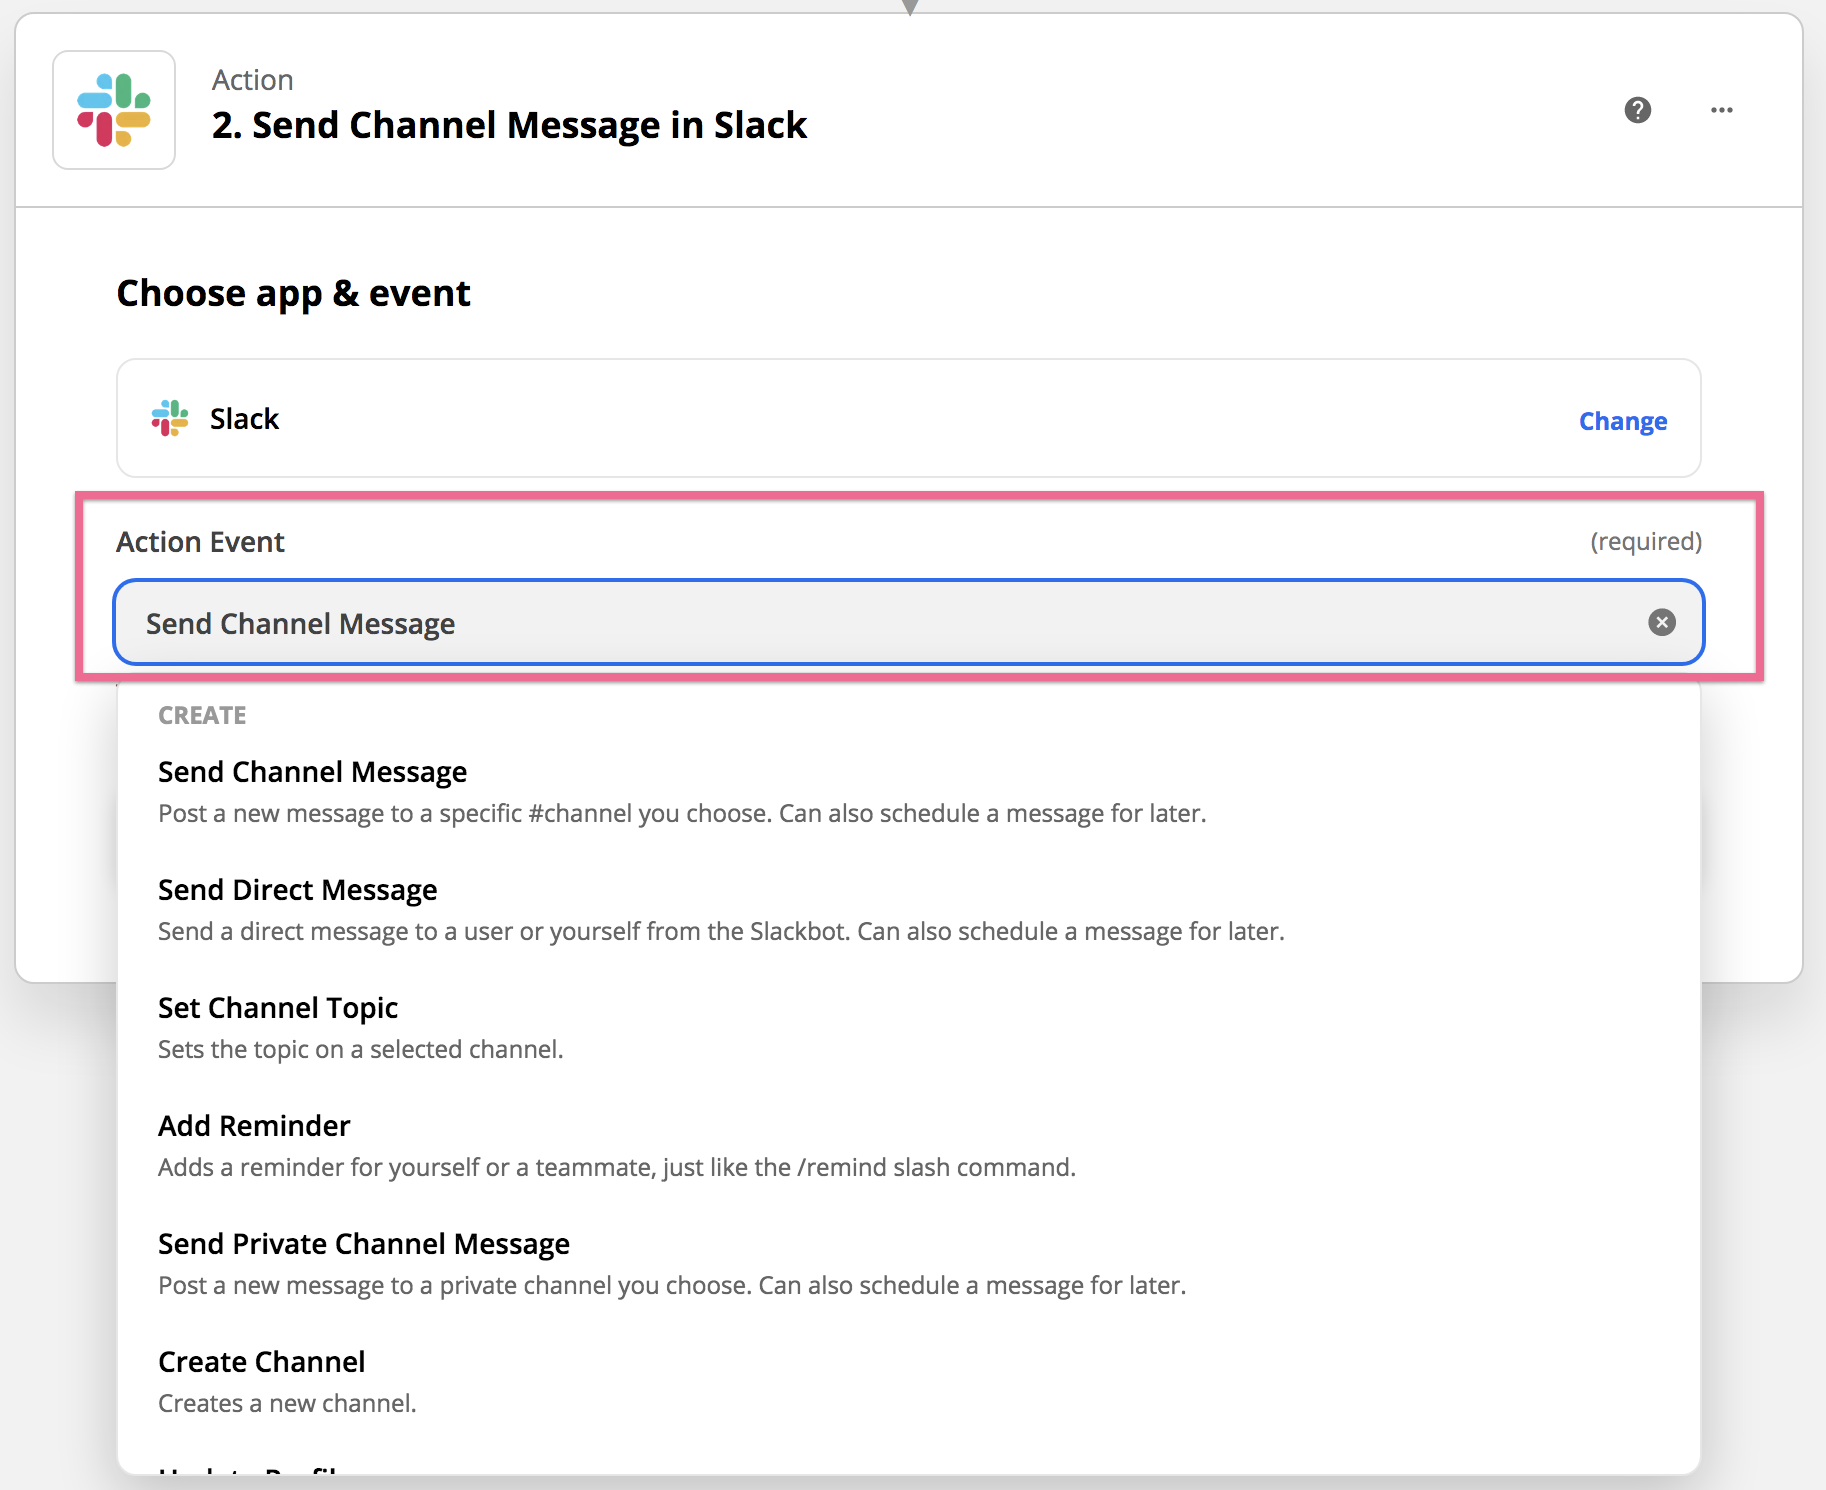The width and height of the screenshot is (1826, 1490).
Task: Choose Add Reminder option
Action: [x=908, y=1145]
